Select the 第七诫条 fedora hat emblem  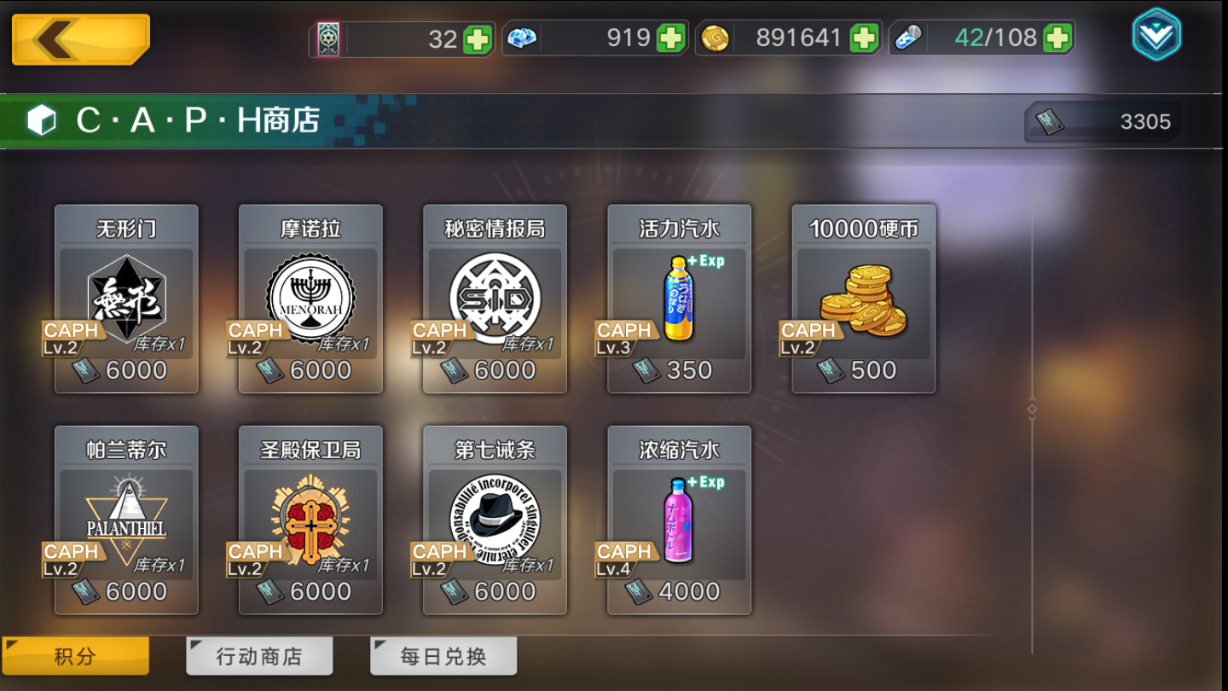(495, 520)
